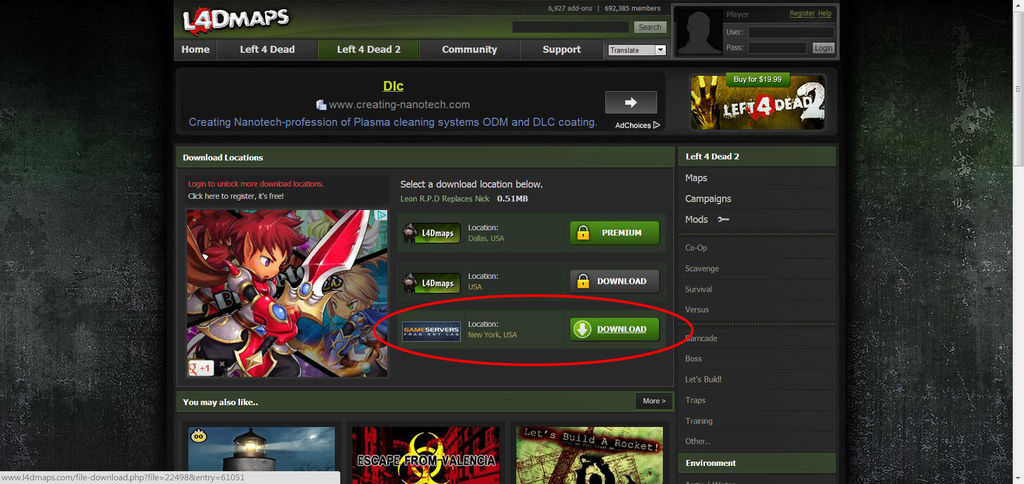
Task: Click the Dlc ad title link
Action: pos(393,86)
